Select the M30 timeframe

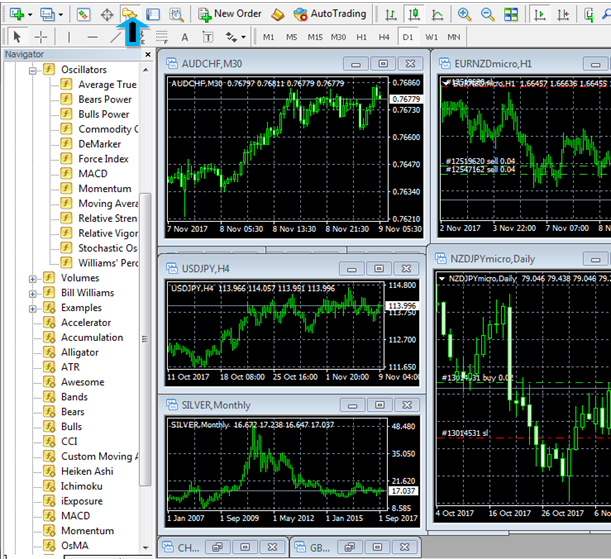(x=338, y=36)
